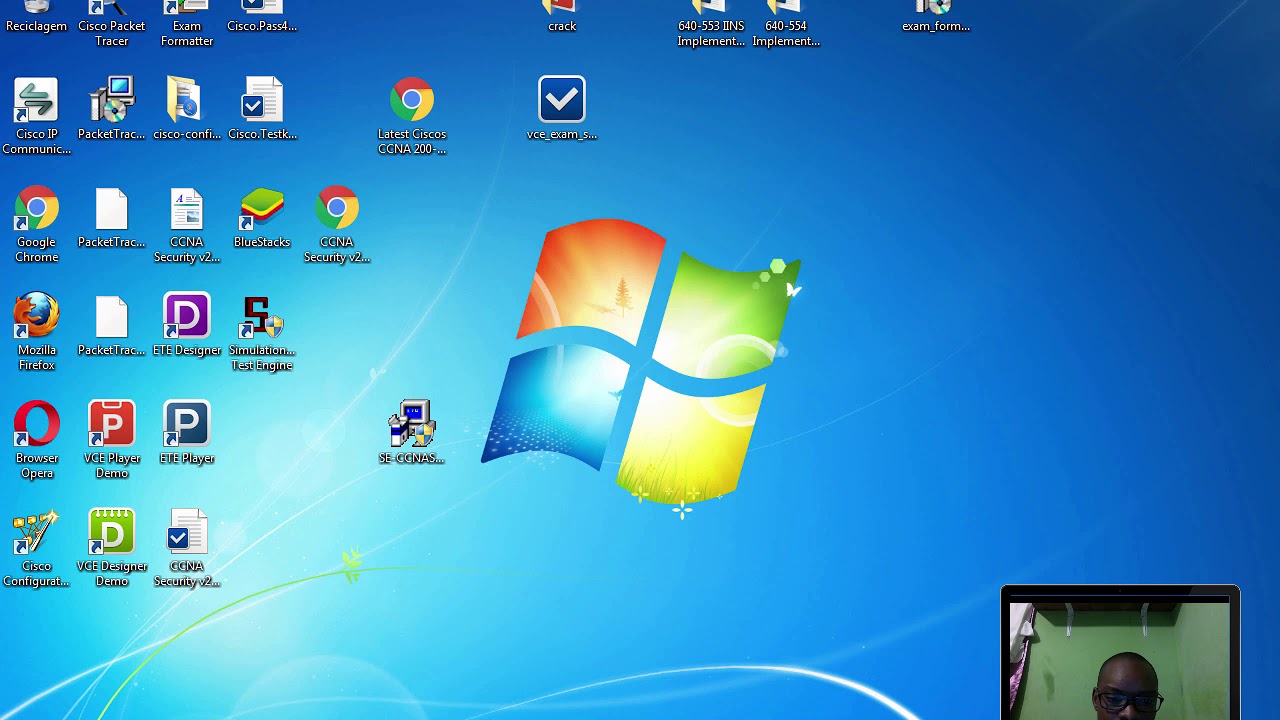Image resolution: width=1280 pixels, height=720 pixels.
Task: Launch Simulation Test Engine
Action: tap(262, 332)
